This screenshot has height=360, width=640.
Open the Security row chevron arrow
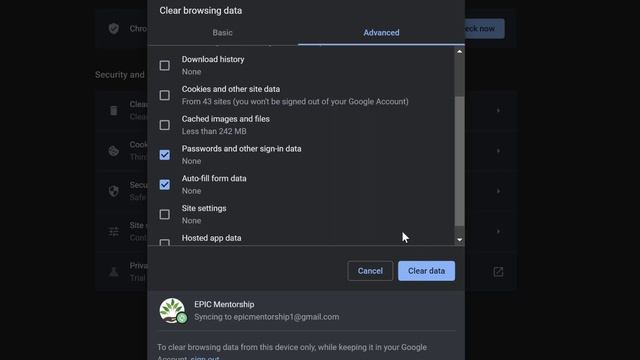tap(498, 191)
